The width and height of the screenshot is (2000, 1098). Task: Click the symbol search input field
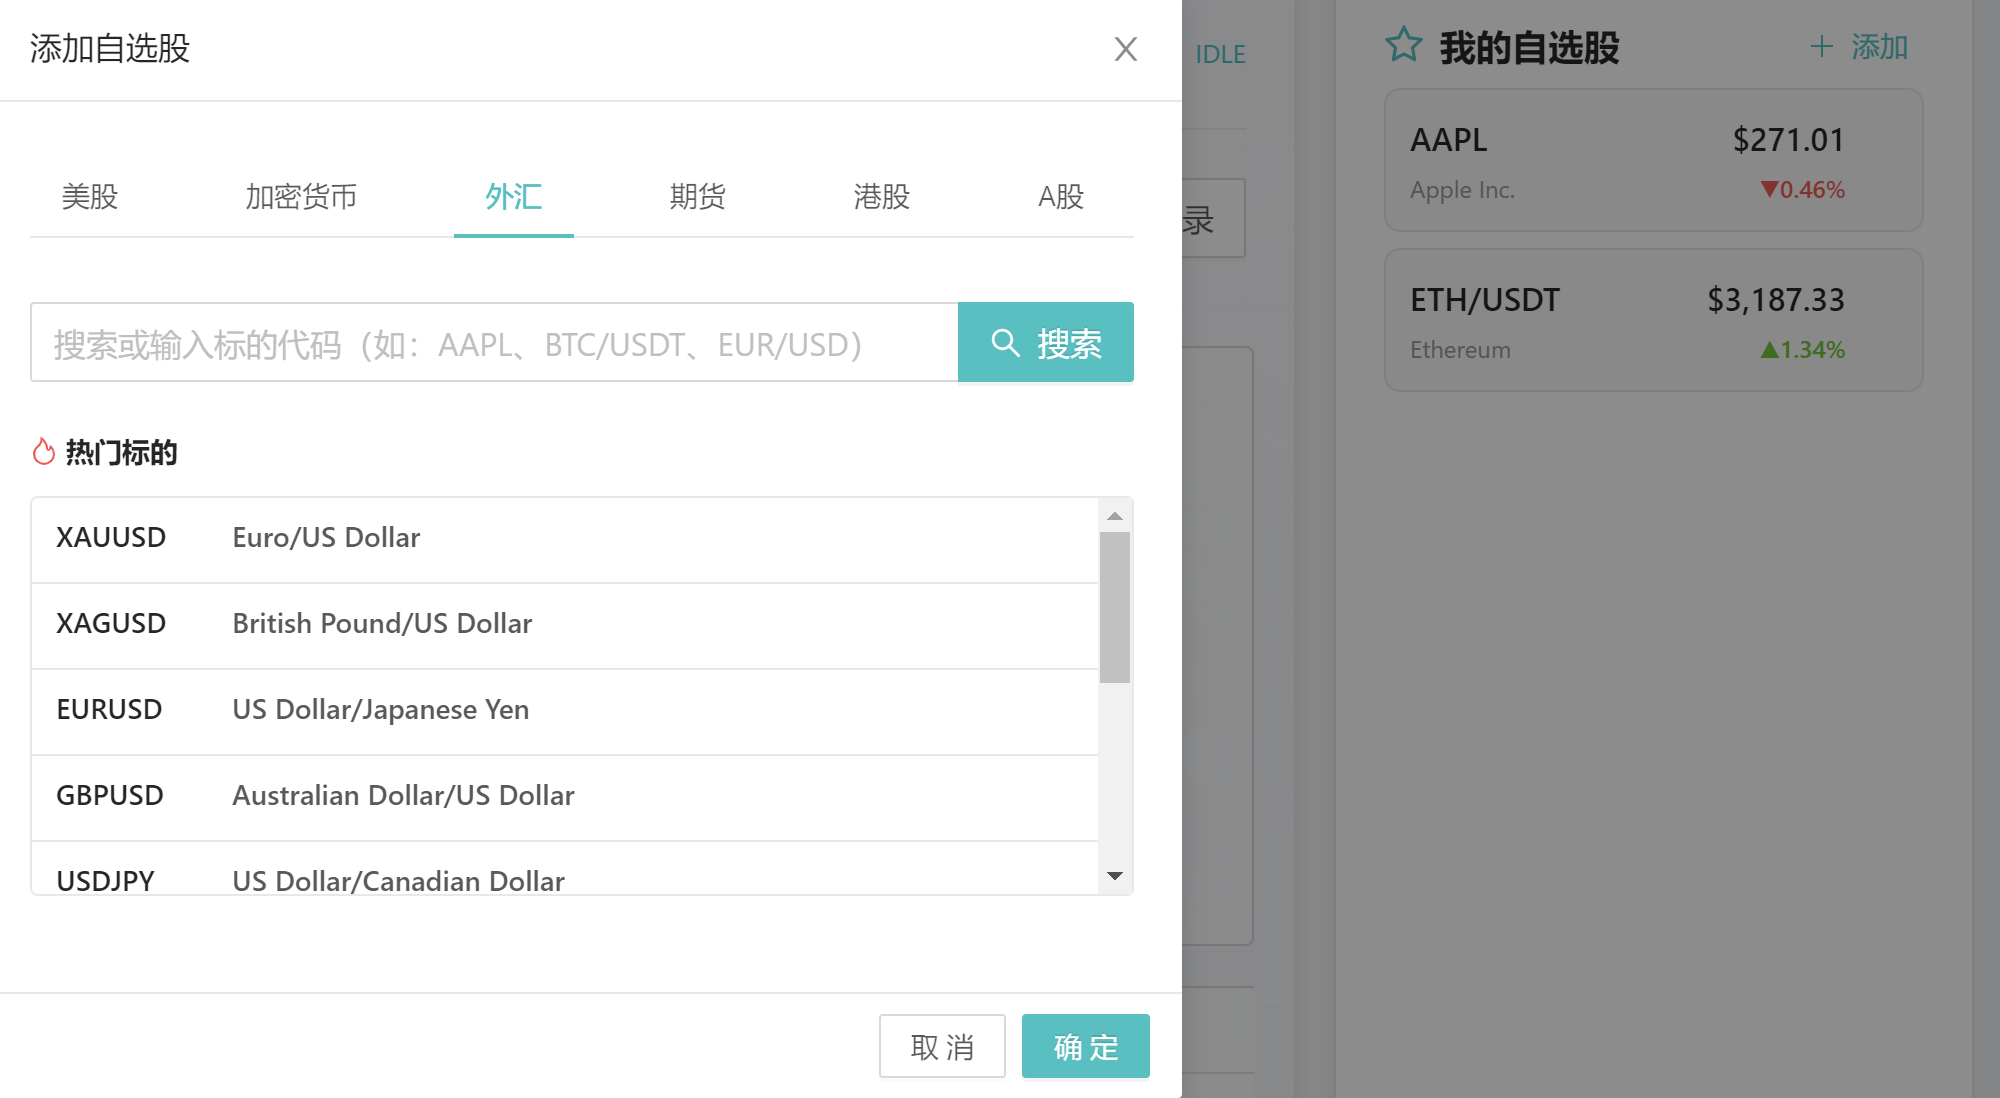(x=494, y=343)
